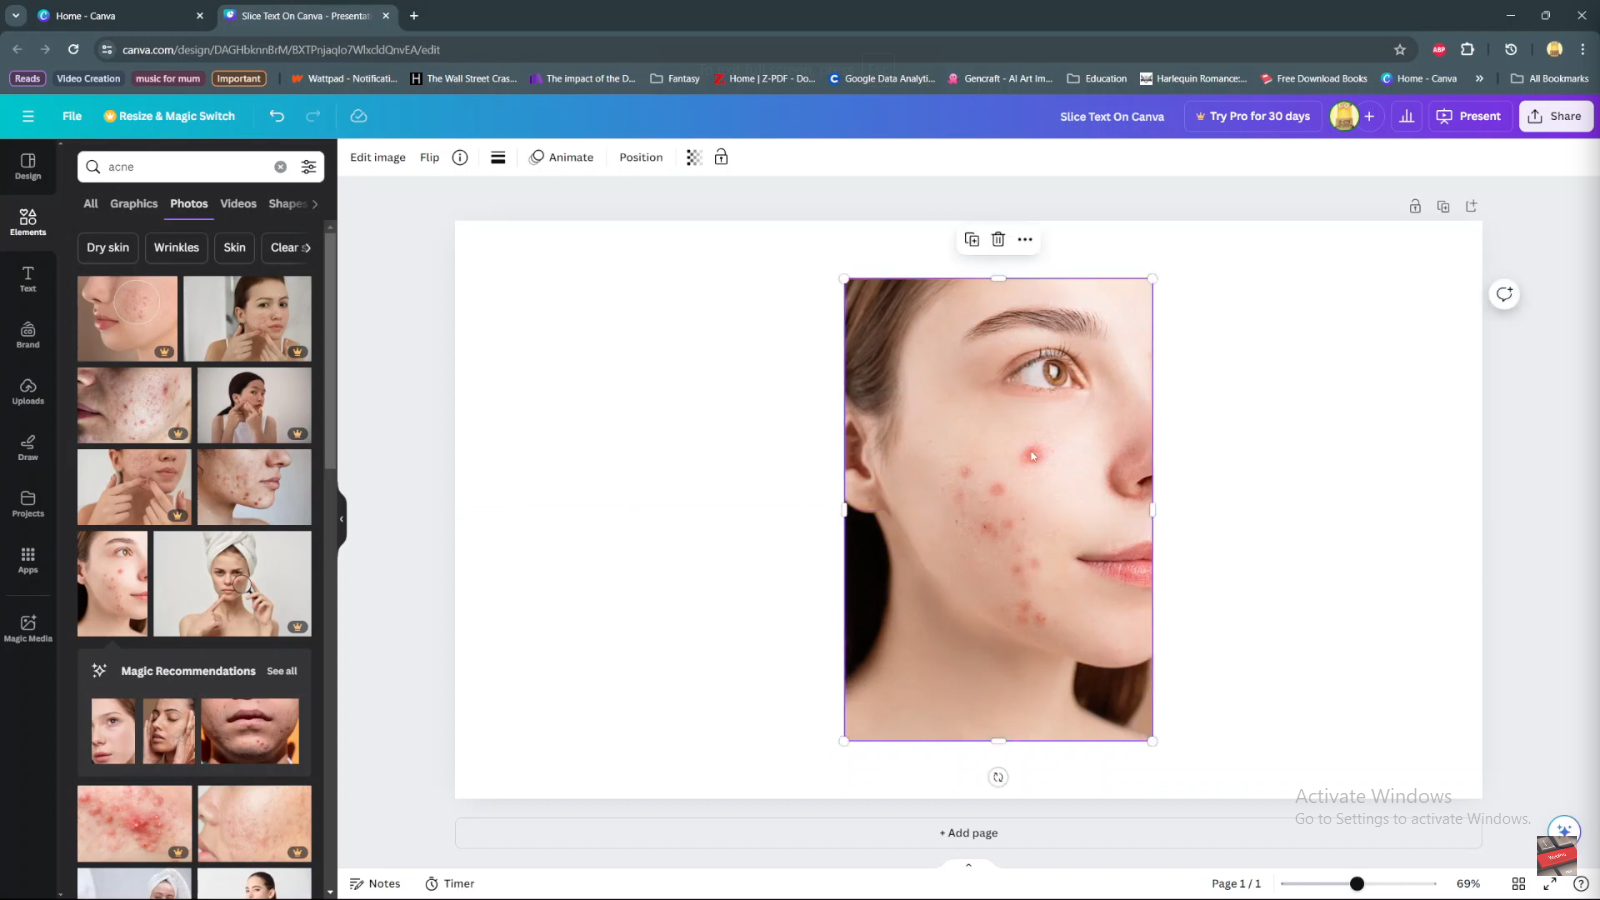This screenshot has width=1600, height=900.
Task: Open the line weight border style icon
Action: pyautogui.click(x=498, y=157)
